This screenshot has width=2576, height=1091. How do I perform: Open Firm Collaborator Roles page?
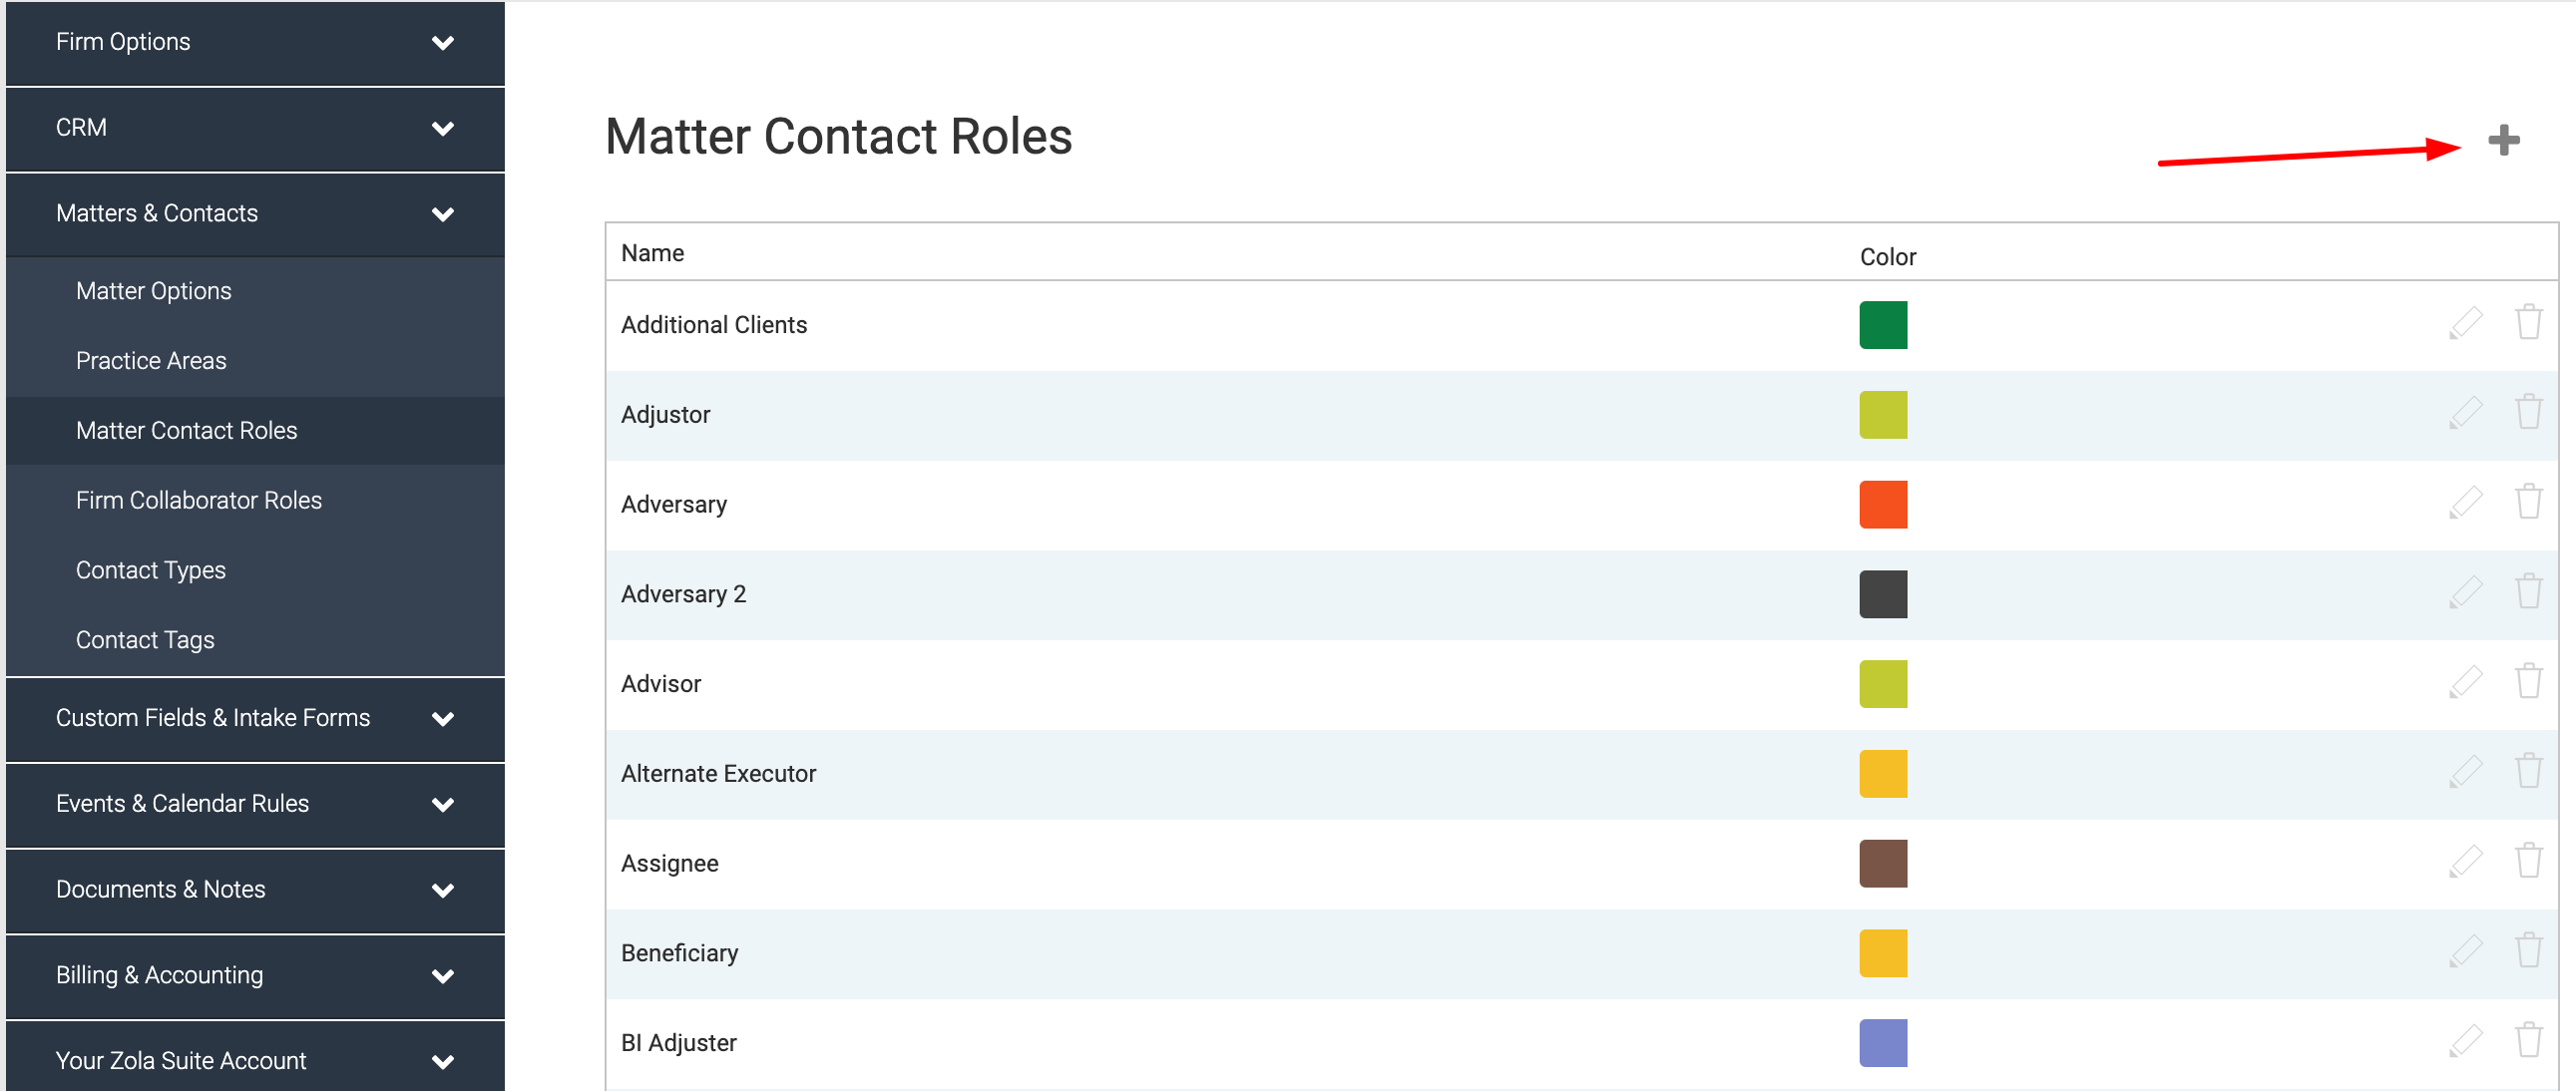coord(199,501)
